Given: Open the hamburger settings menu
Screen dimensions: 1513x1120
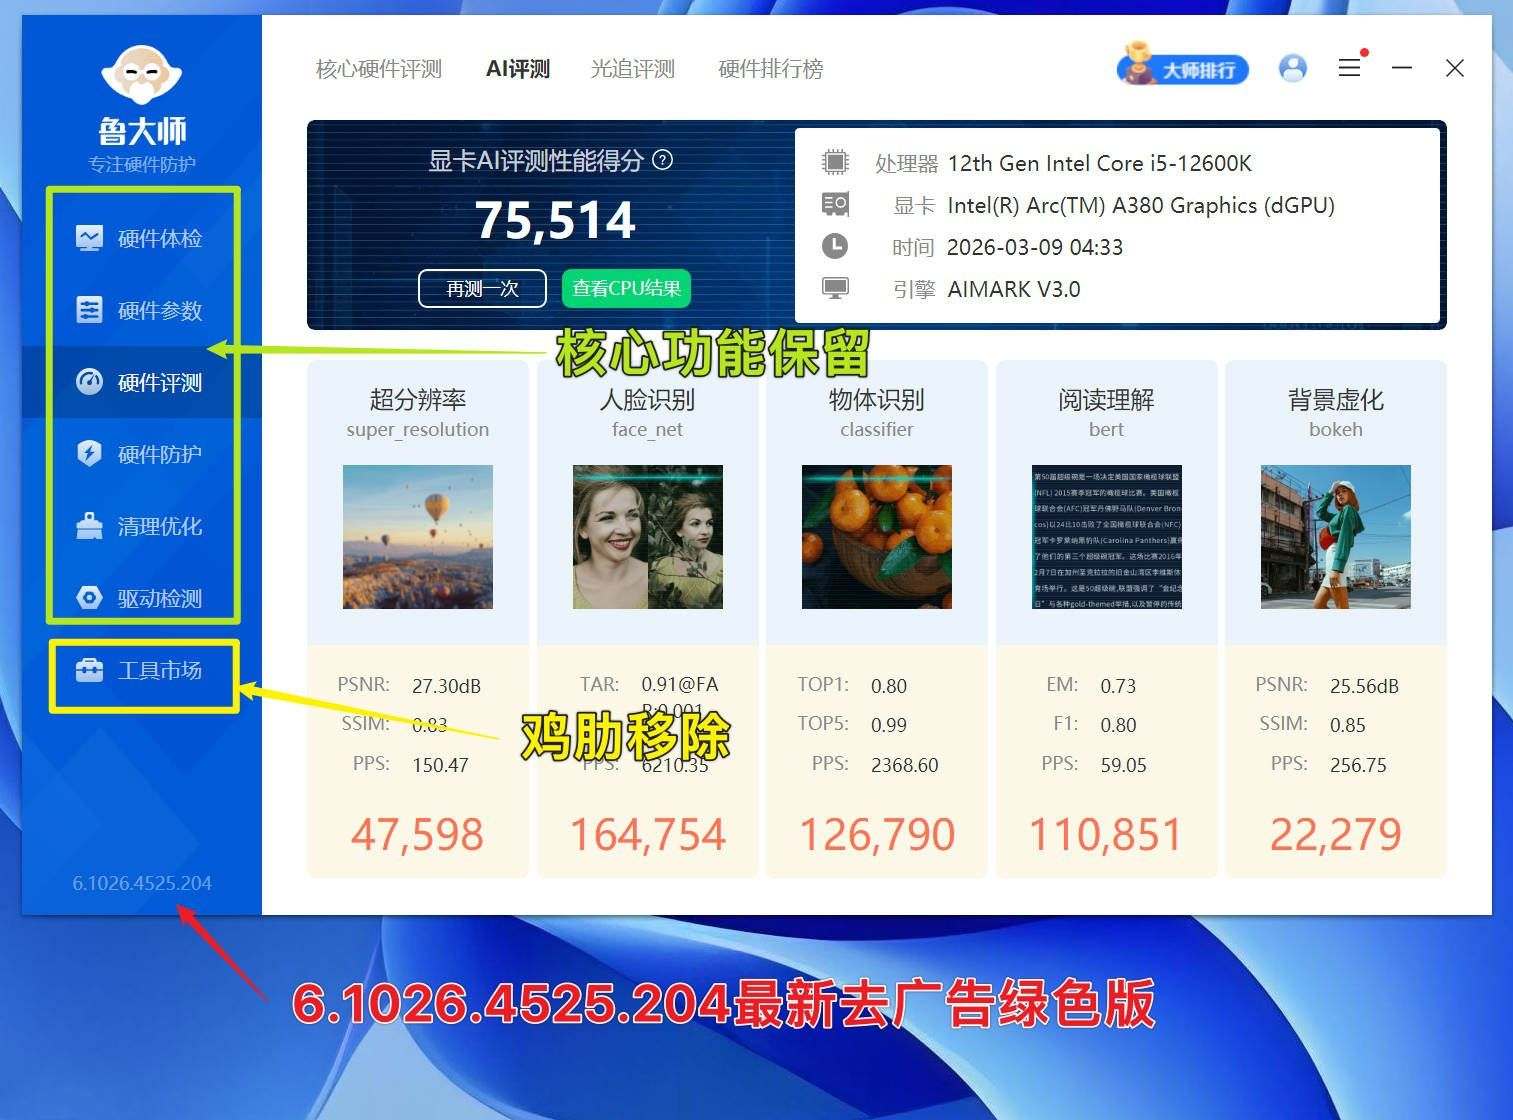Looking at the screenshot, I should point(1349,67).
